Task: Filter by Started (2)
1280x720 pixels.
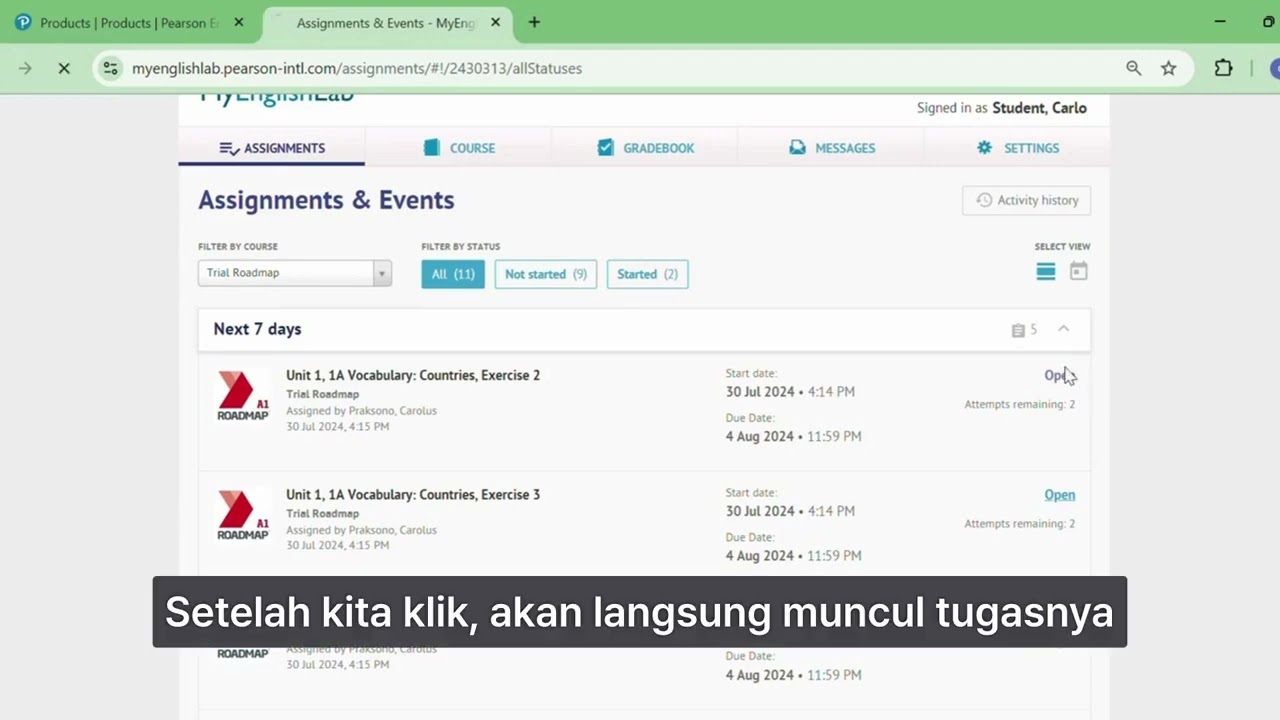Action: 647,274
